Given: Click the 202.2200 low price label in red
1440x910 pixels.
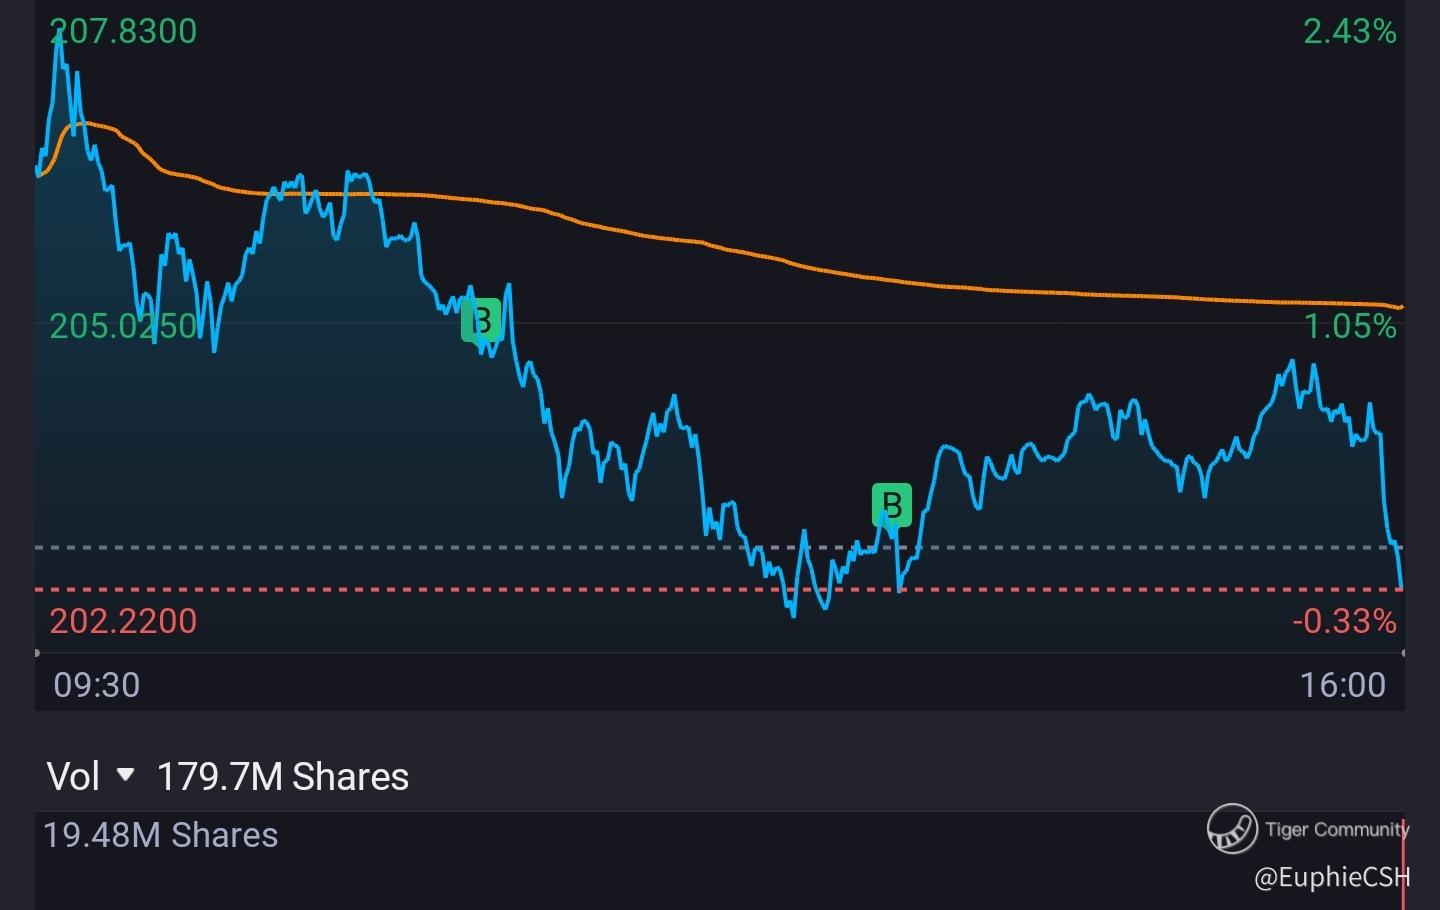Looking at the screenshot, I should click(x=124, y=621).
